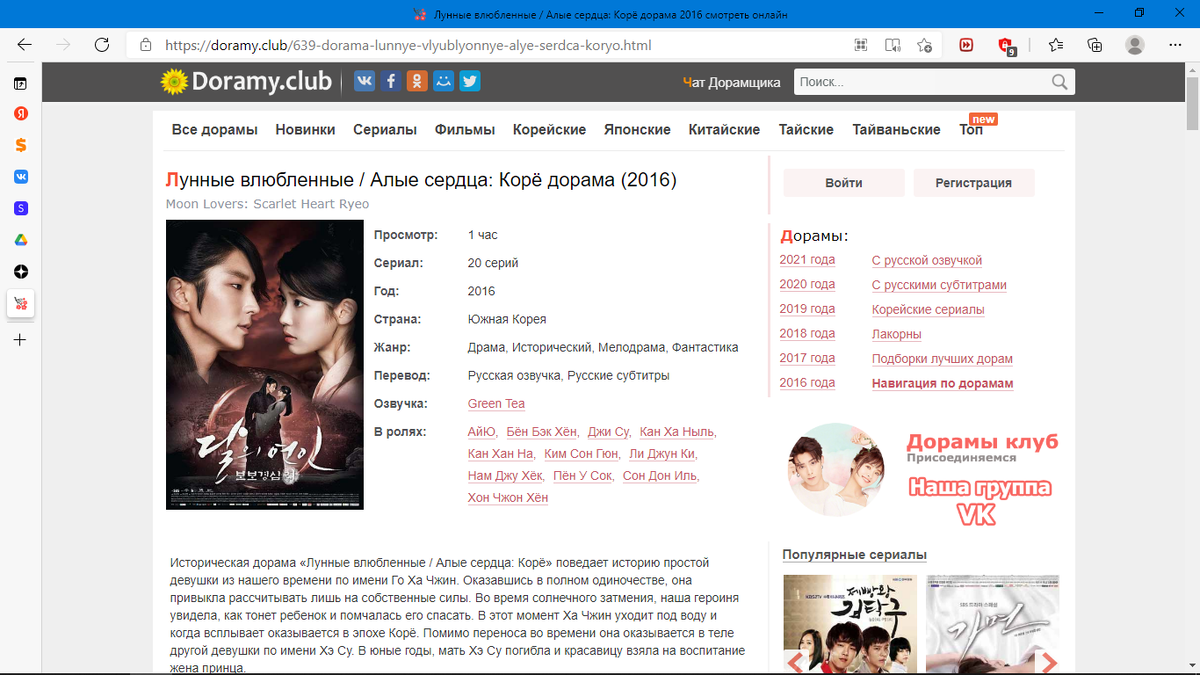Add this page to favorites star icon
Screen dimensions: 1200x675
(x=925, y=45)
